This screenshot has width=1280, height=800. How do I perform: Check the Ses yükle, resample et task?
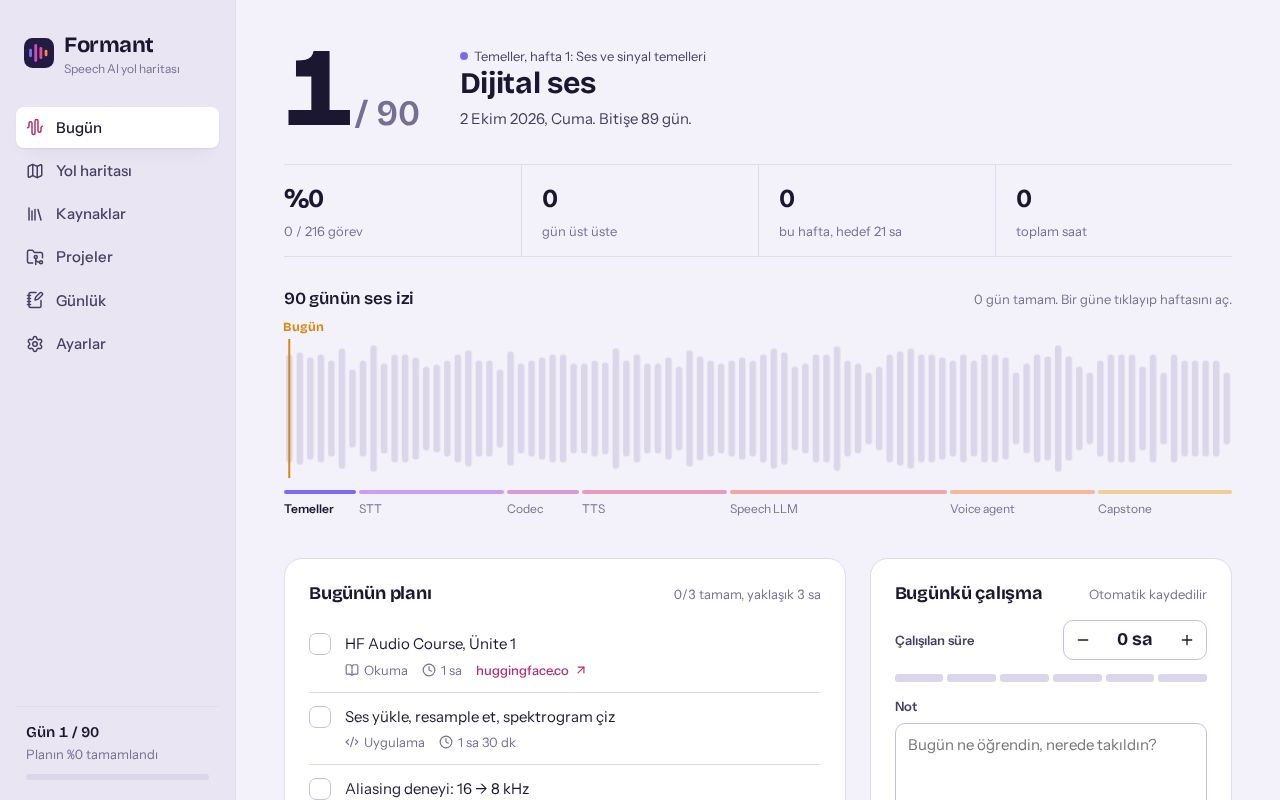click(320, 717)
